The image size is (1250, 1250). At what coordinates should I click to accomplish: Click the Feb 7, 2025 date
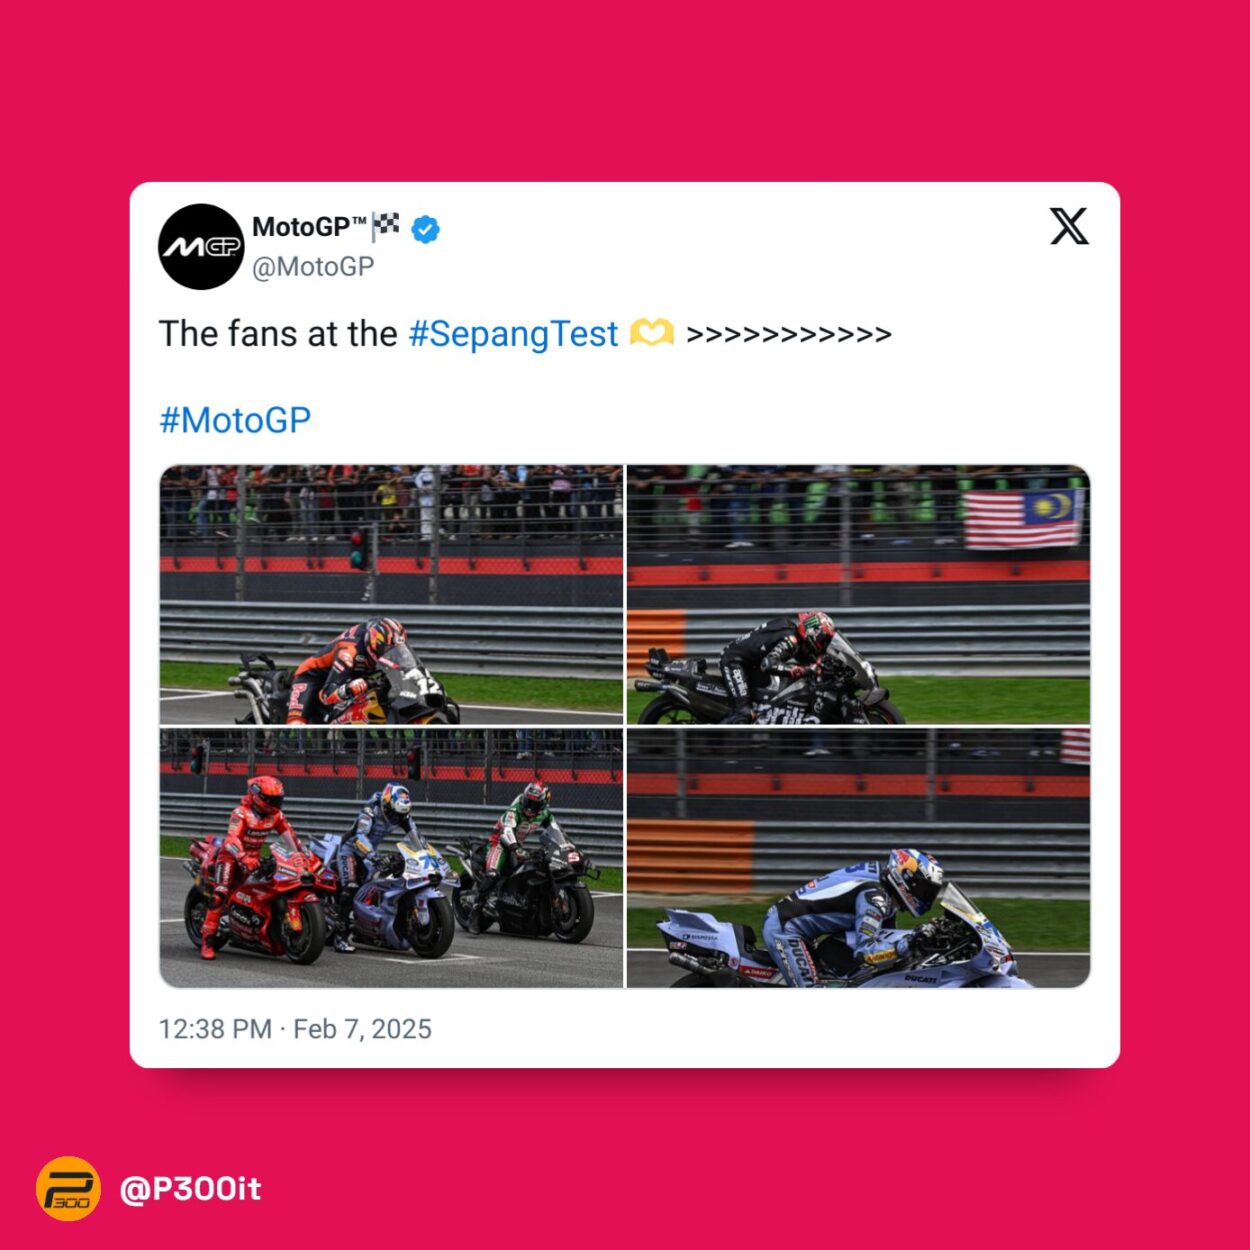tap(362, 1029)
